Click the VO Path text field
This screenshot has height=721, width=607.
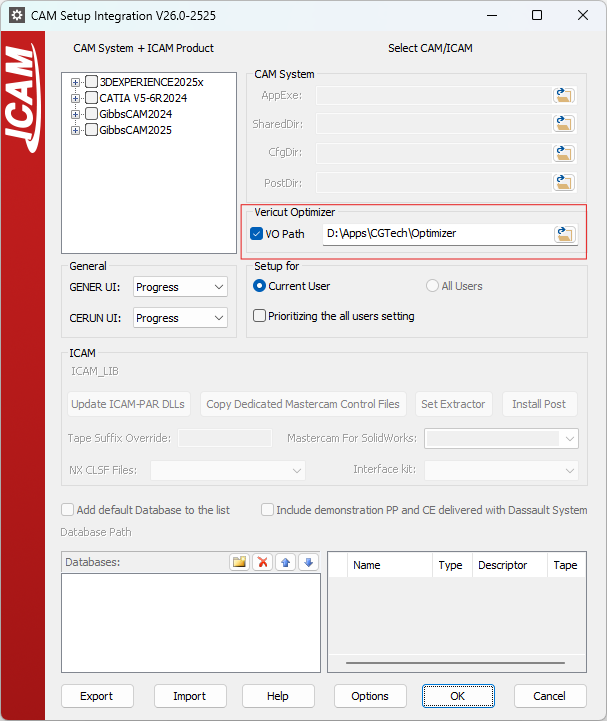438,234
